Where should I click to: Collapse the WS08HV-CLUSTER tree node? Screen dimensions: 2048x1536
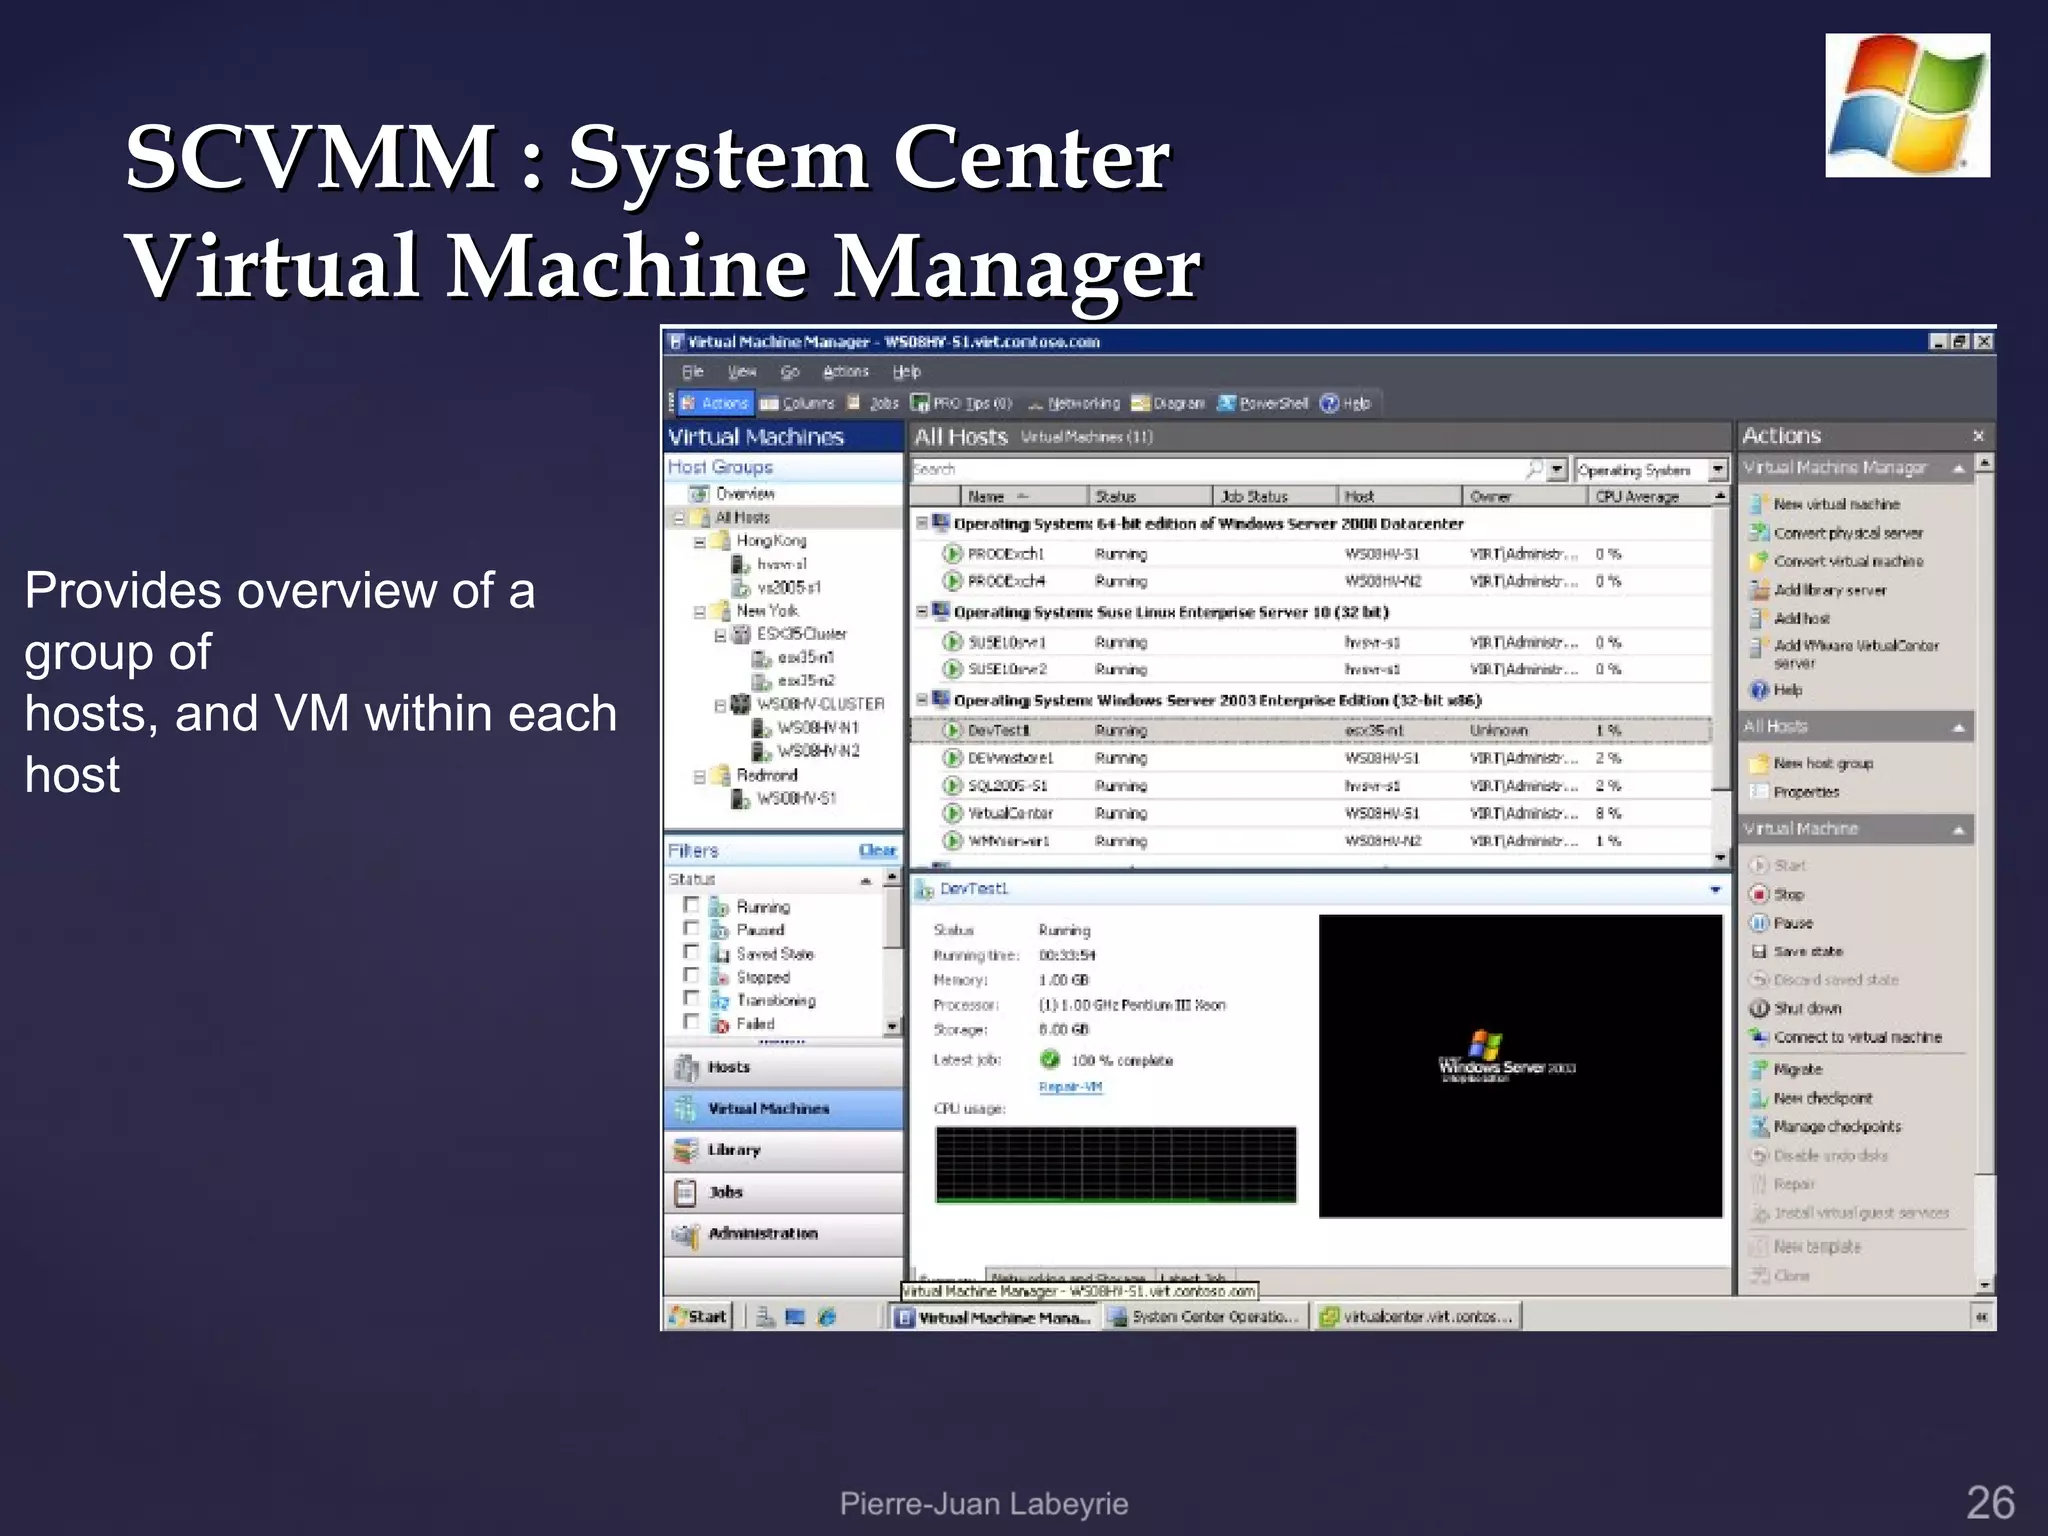click(720, 705)
